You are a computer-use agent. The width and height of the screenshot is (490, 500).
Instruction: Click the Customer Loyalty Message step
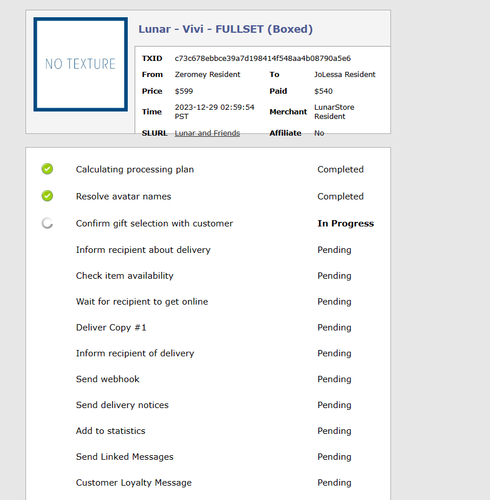tap(134, 483)
